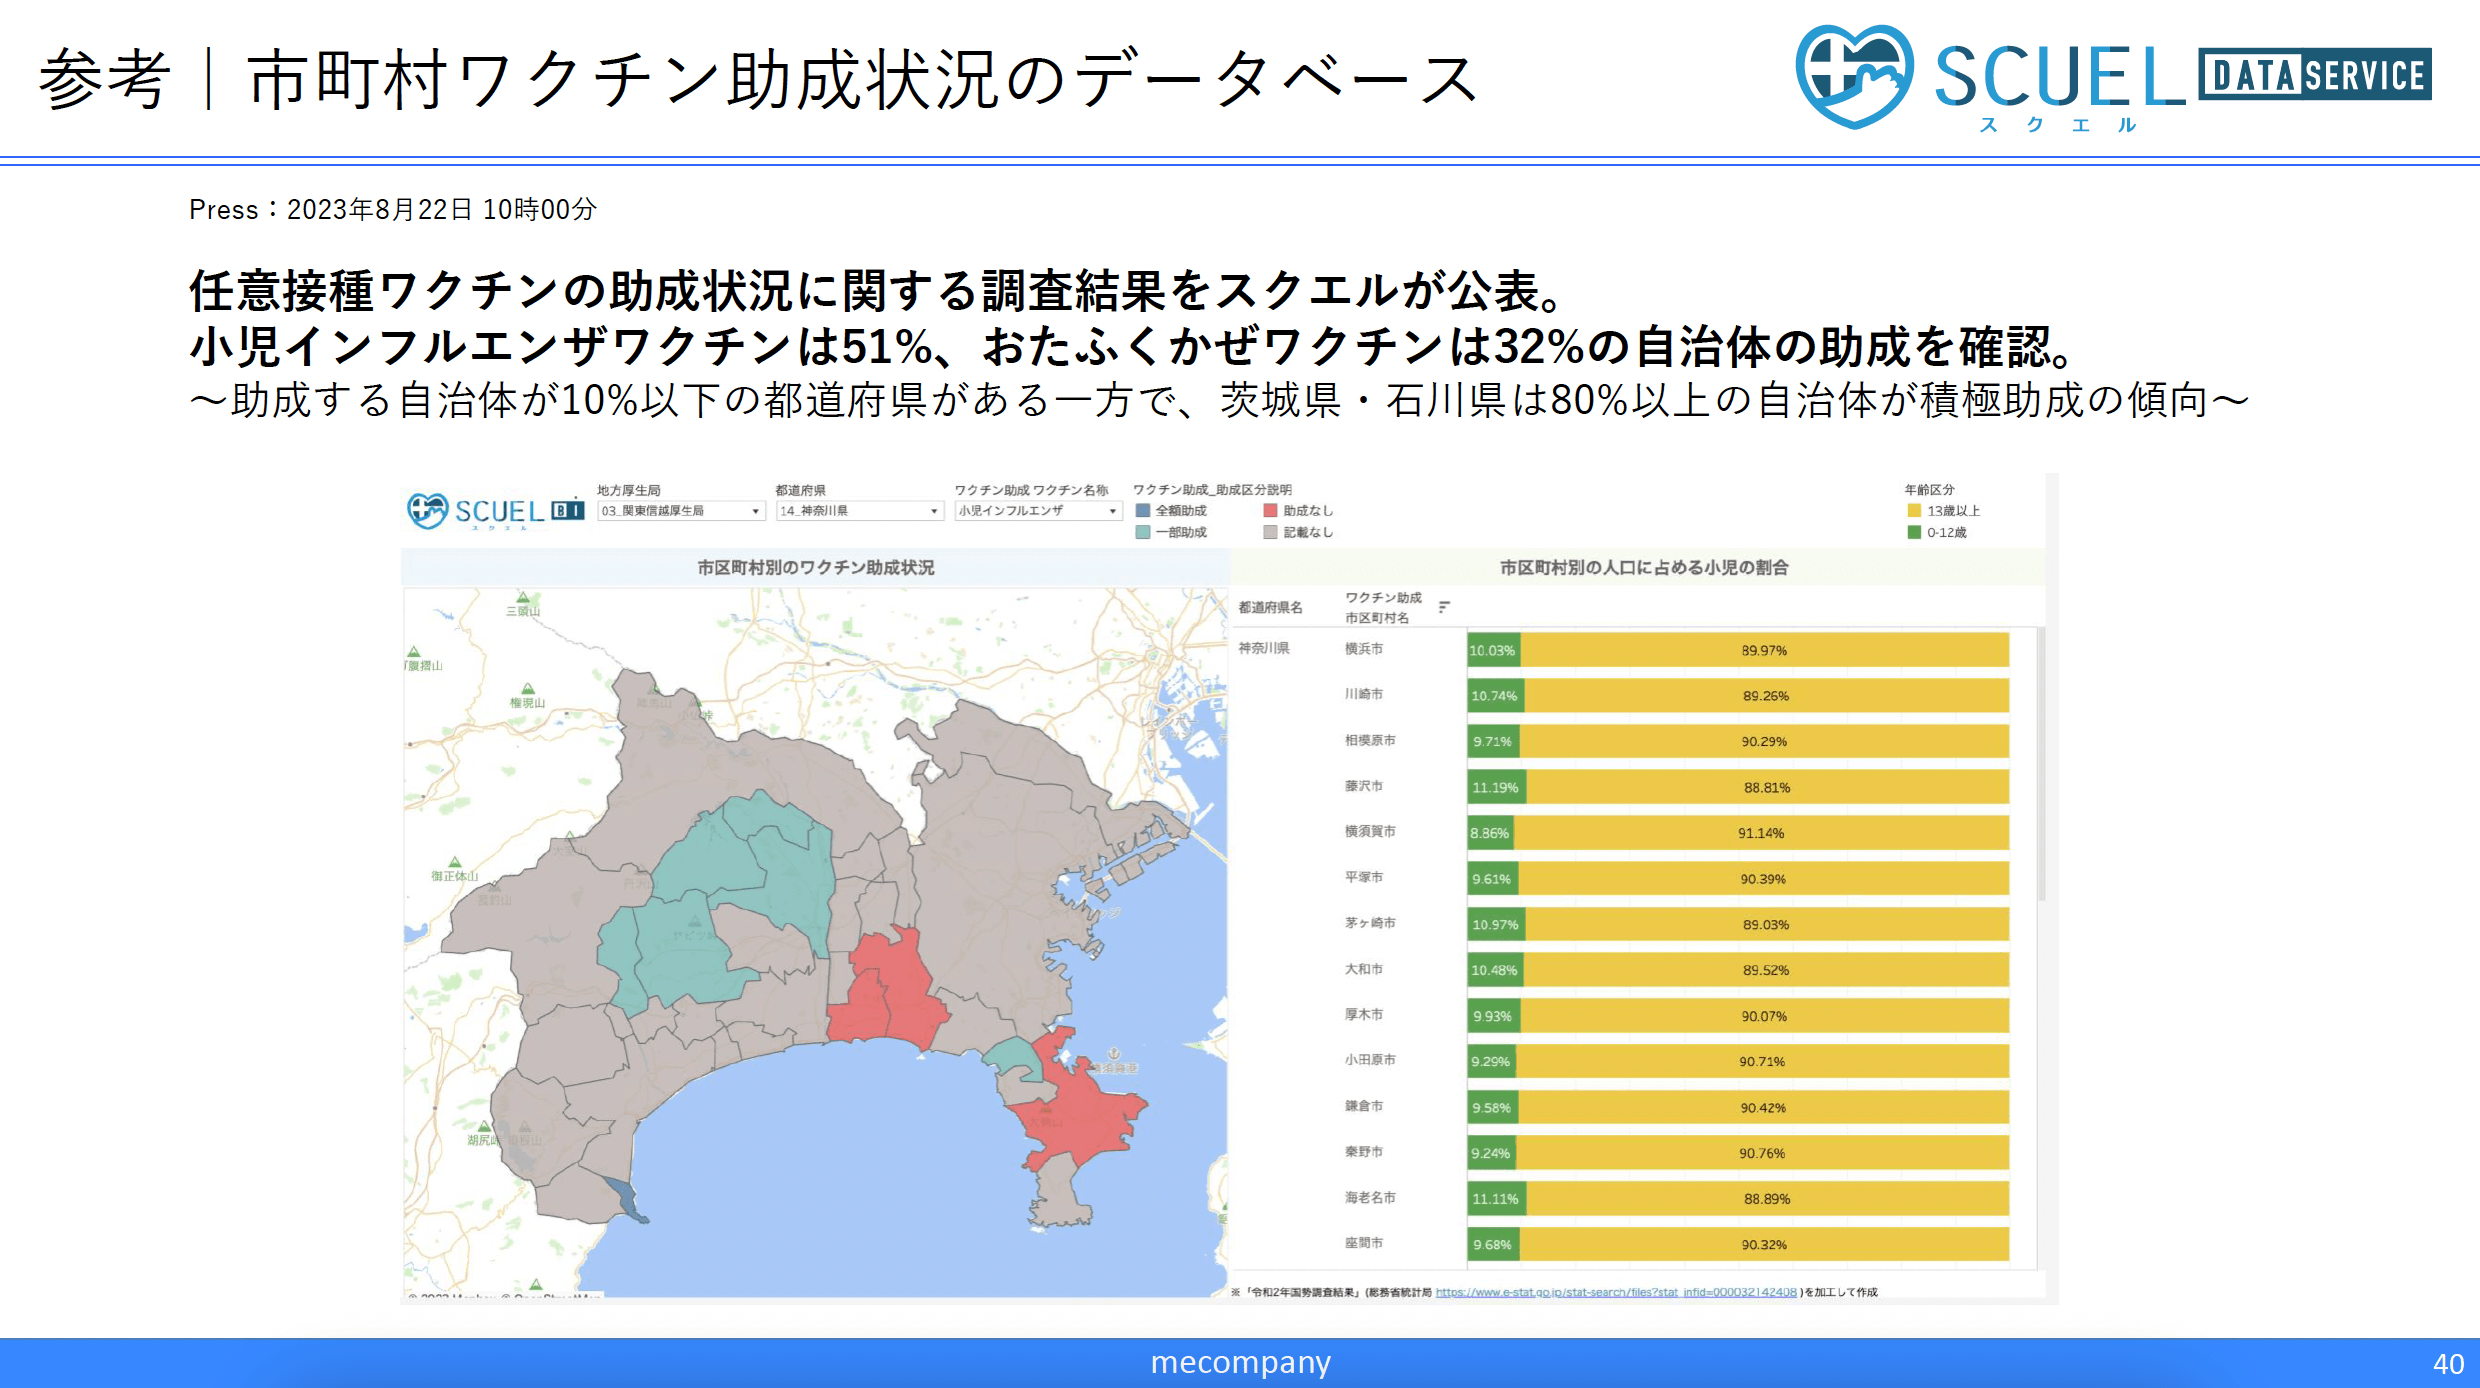Click the sort icon beside 市区町村名 column
The image size is (2480, 1388).
tap(1443, 607)
